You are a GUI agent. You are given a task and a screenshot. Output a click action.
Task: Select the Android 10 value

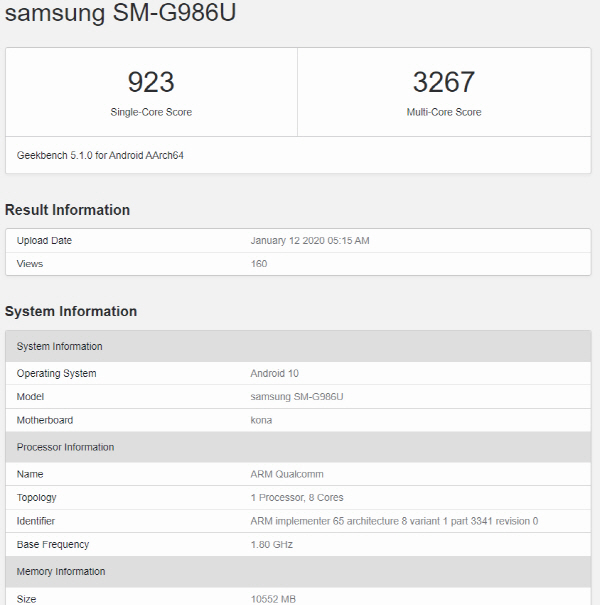(274, 373)
